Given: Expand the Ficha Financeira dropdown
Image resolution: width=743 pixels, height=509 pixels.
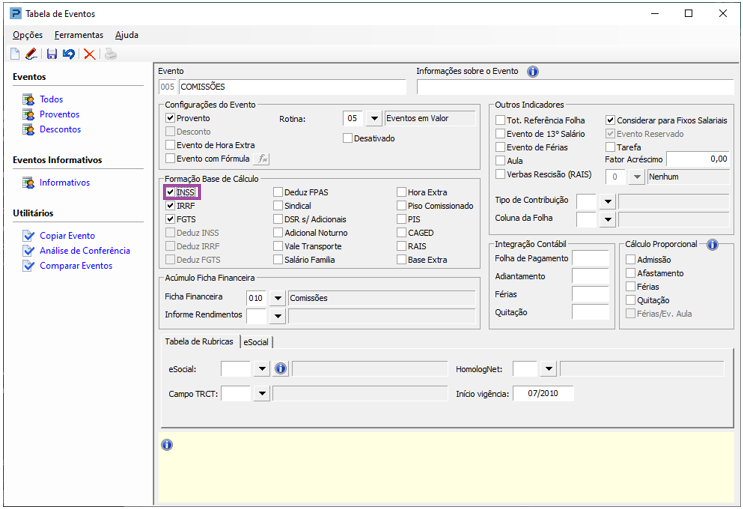Looking at the screenshot, I should coord(277,298).
